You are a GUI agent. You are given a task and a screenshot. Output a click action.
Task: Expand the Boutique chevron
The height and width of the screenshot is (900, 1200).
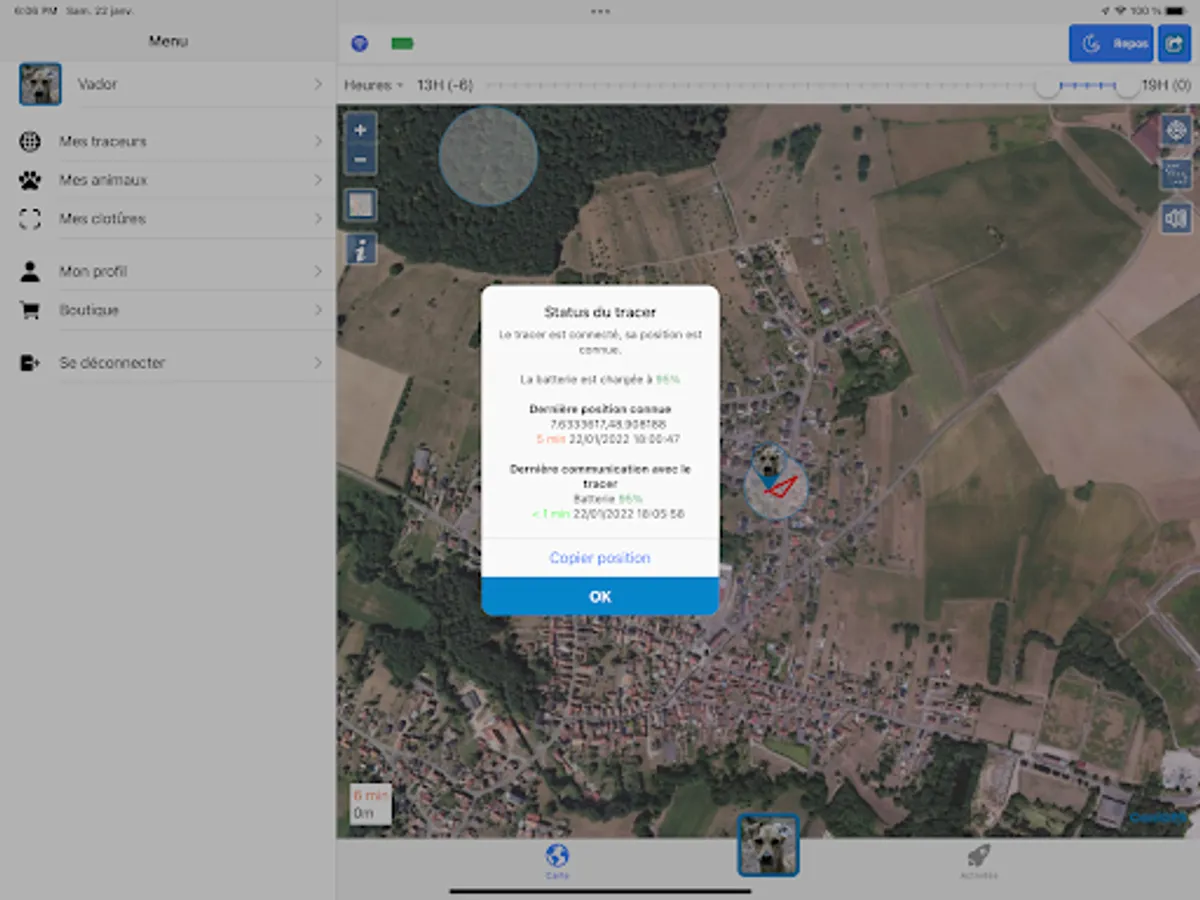[x=318, y=310]
